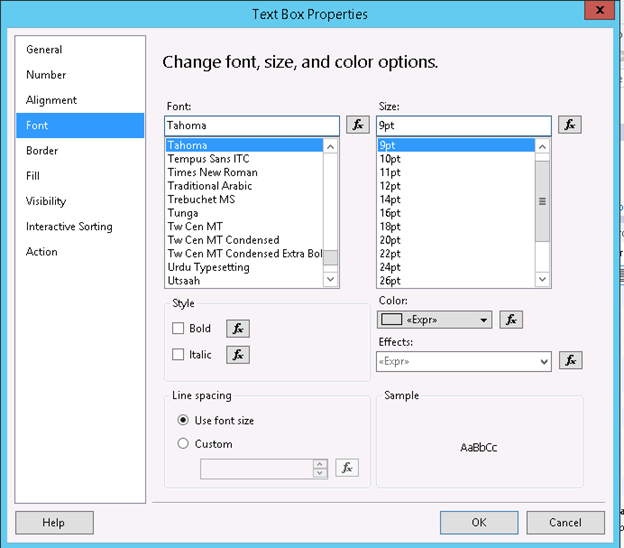Click the OK button

[x=479, y=522]
